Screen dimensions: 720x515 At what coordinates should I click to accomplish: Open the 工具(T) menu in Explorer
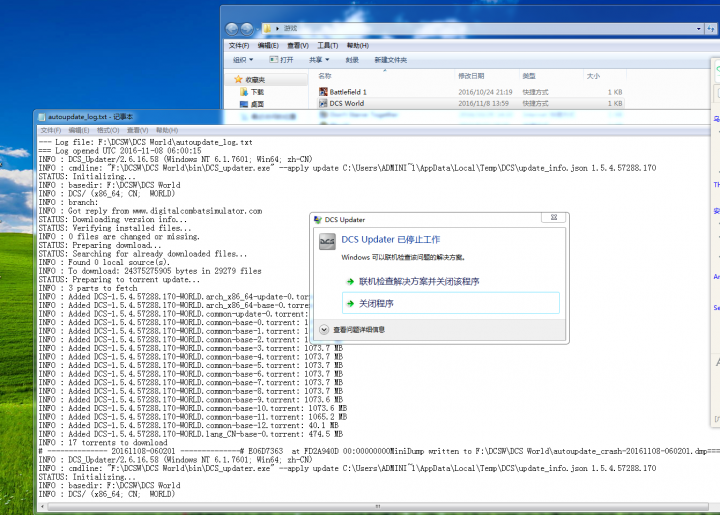[328, 45]
